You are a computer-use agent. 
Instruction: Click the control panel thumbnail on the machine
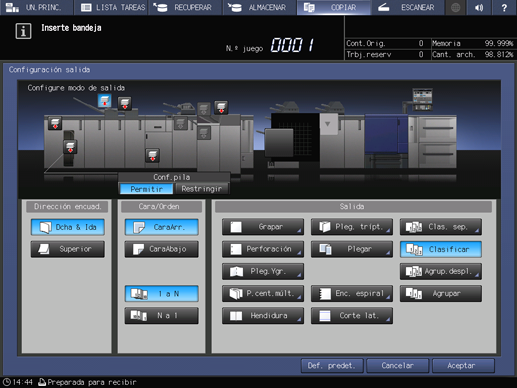point(422,99)
